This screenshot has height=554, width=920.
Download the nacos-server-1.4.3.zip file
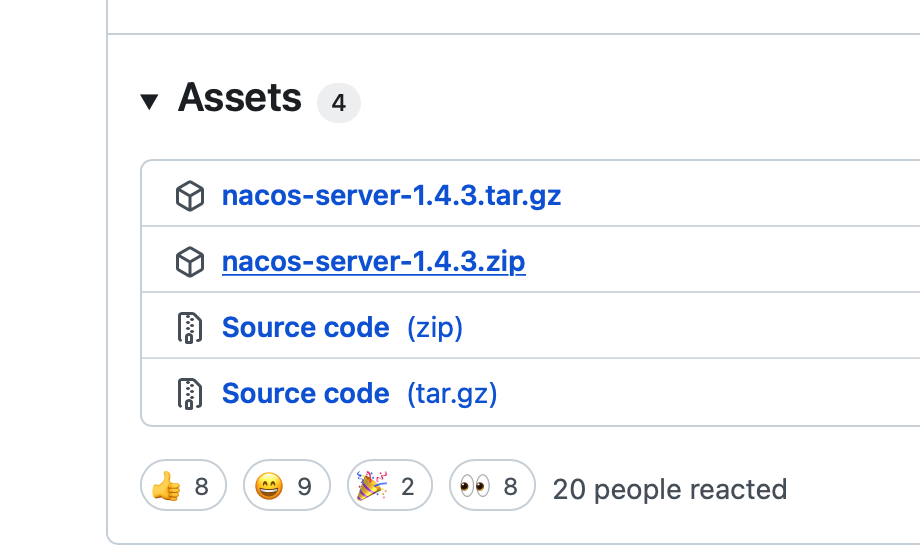373,261
